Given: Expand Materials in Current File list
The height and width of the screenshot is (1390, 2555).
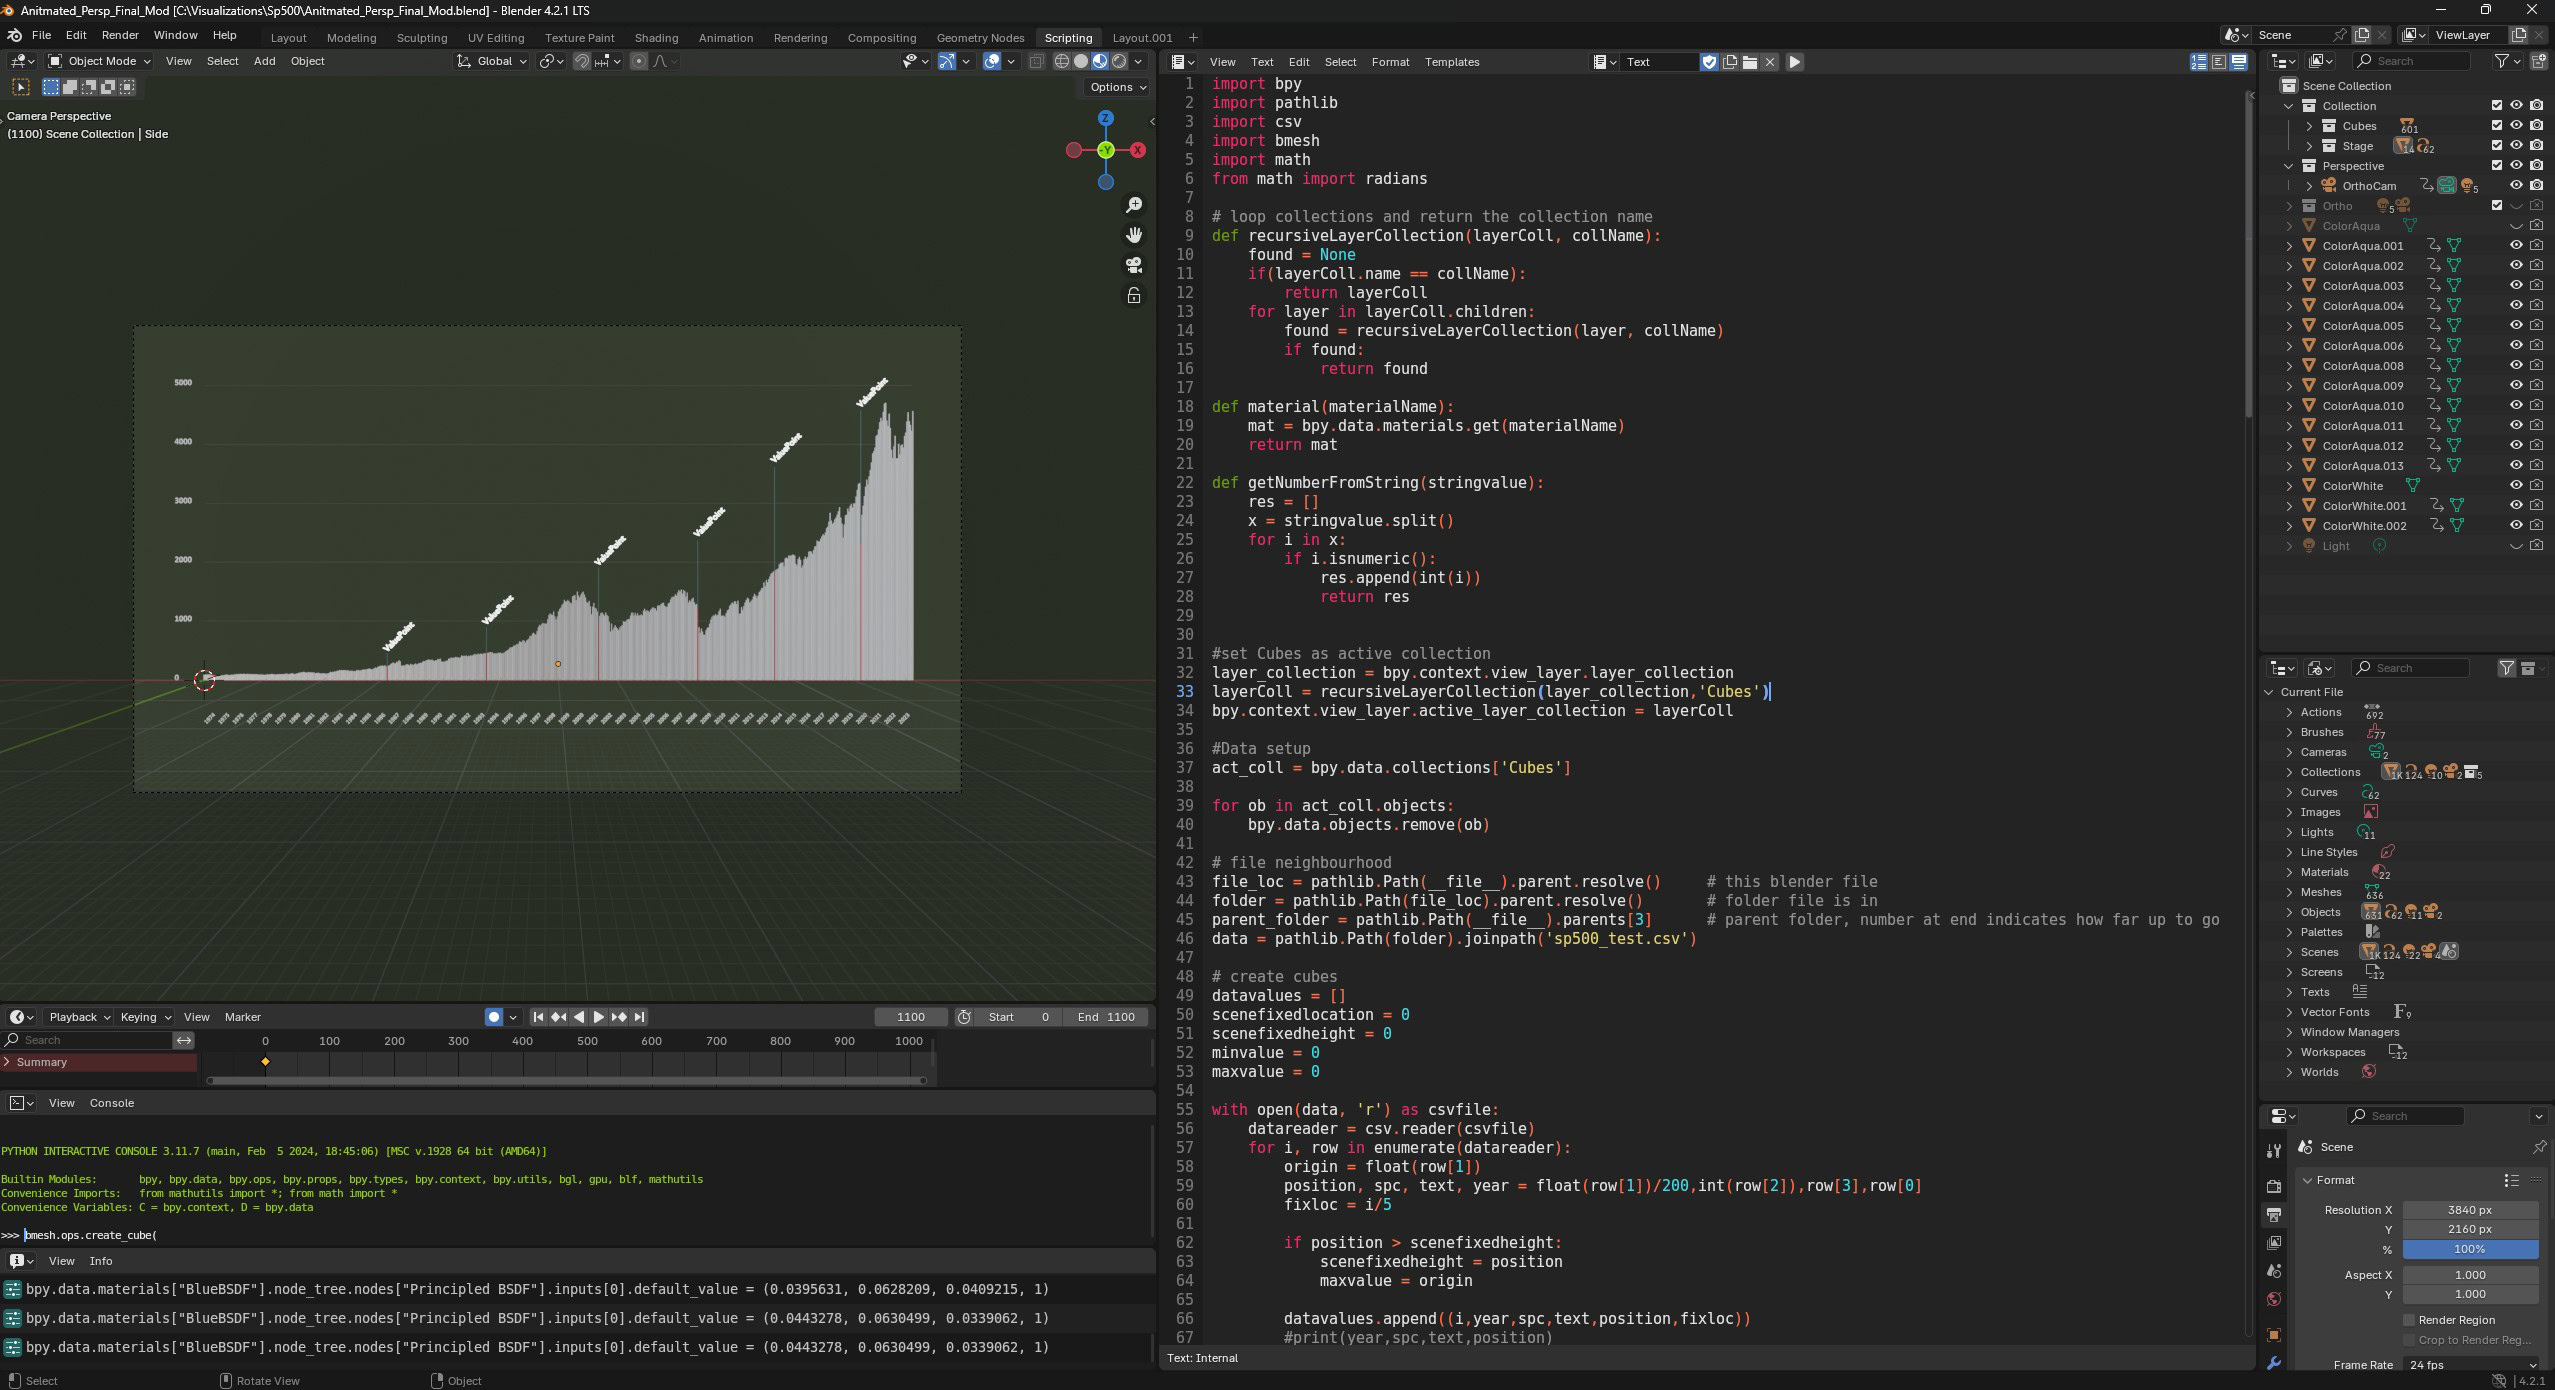Looking at the screenshot, I should [2289, 872].
